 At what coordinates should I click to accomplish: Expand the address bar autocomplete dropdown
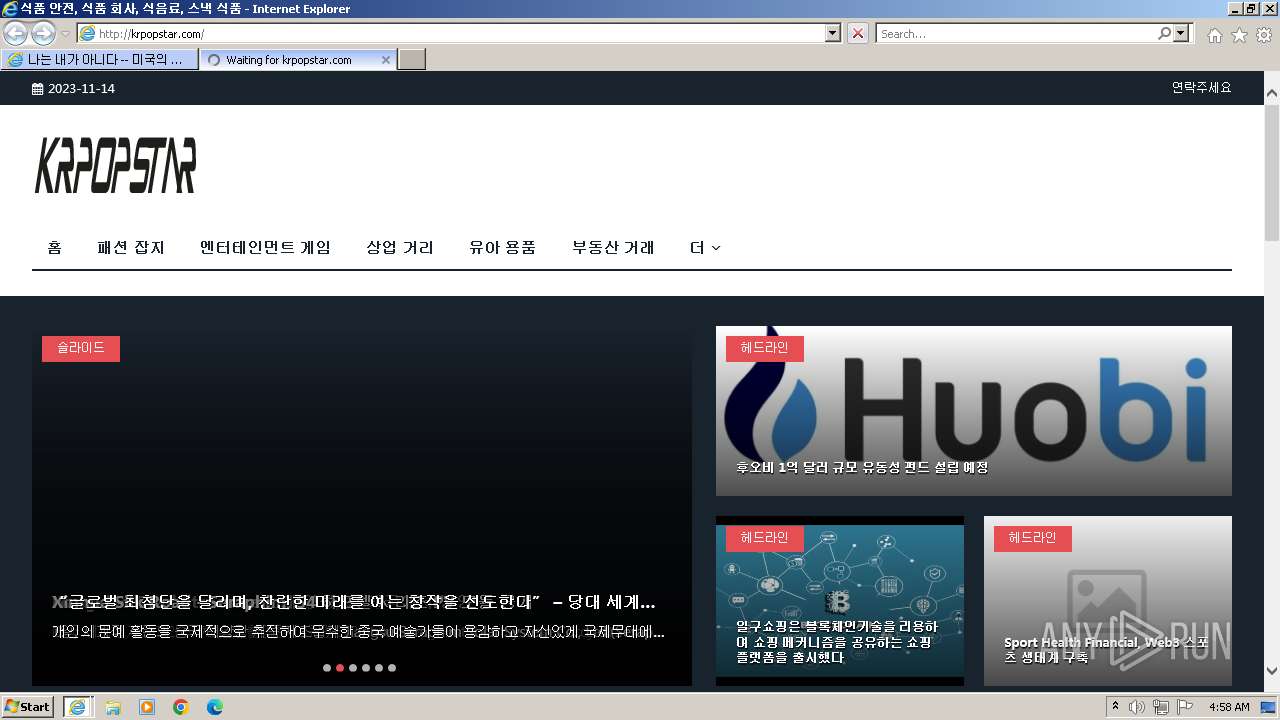(x=833, y=34)
